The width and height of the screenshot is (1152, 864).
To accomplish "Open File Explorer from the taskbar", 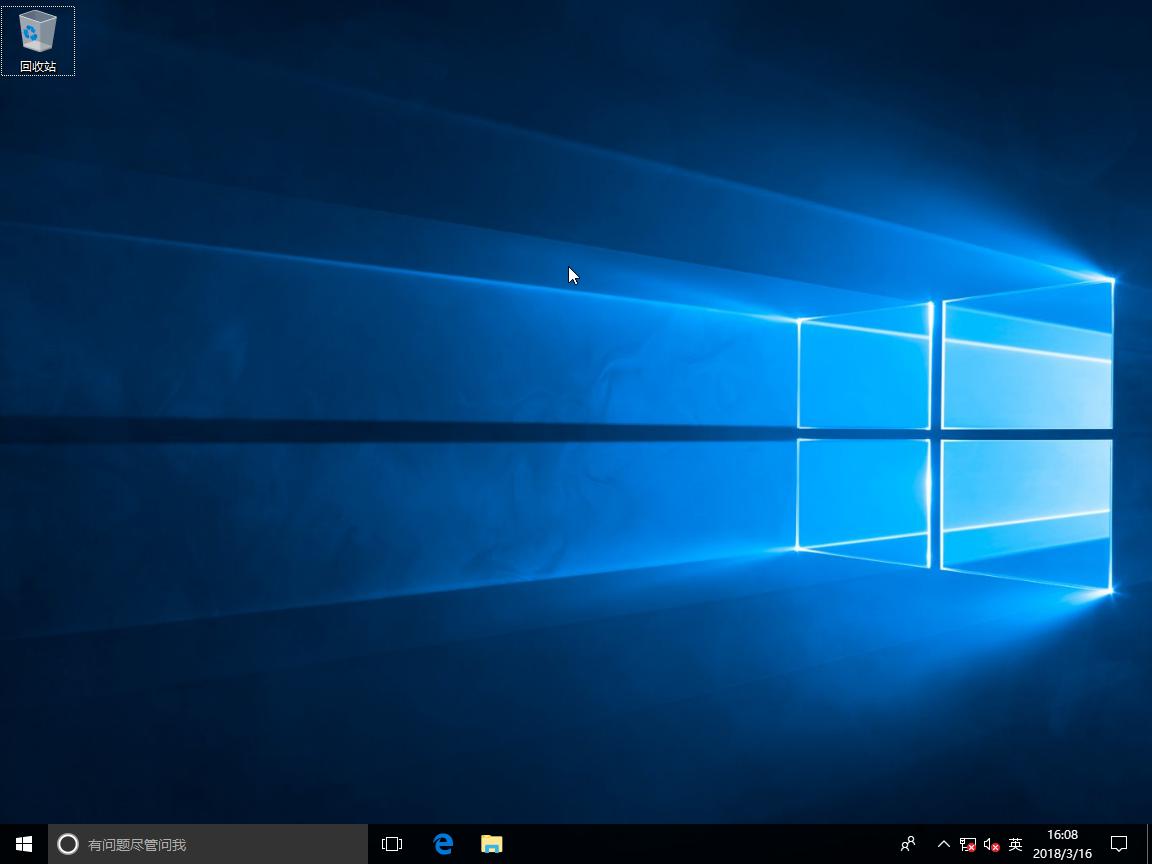I will [x=492, y=844].
